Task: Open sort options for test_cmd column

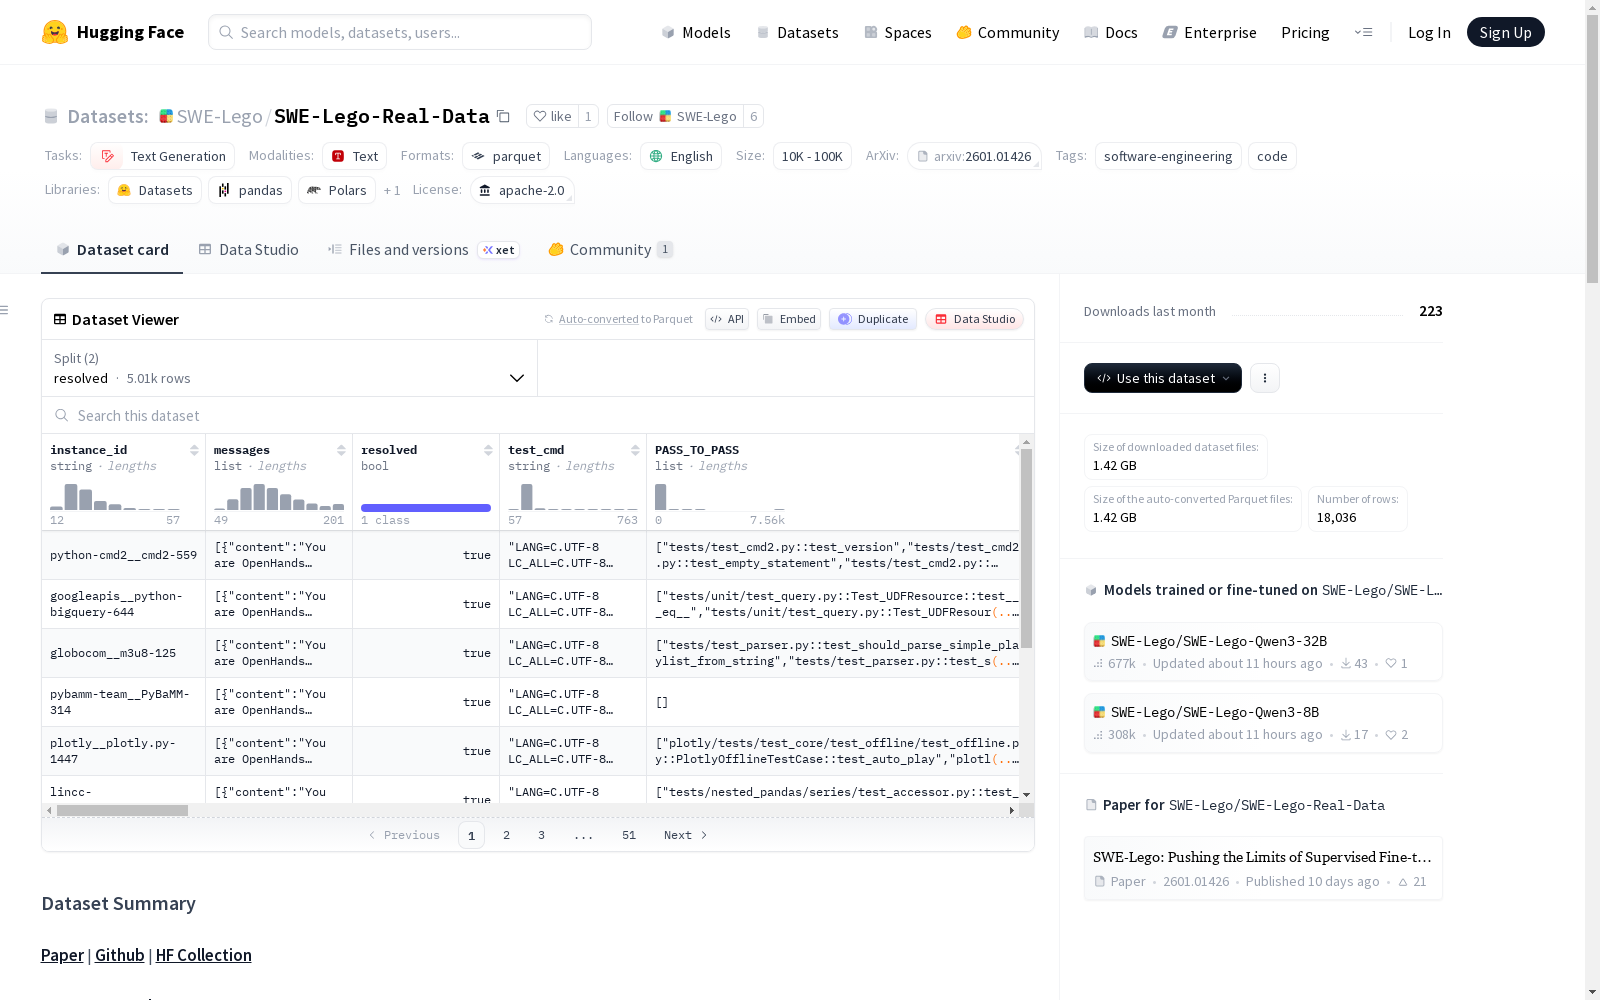Action: 635,450
